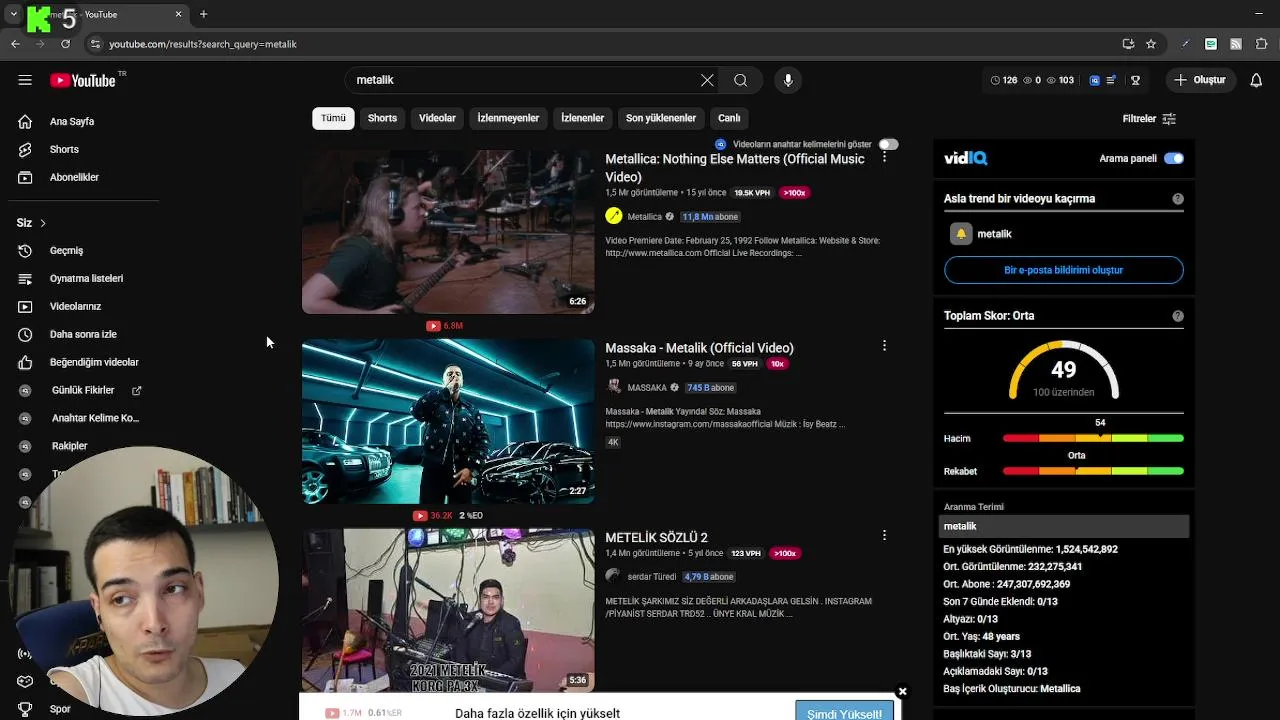Open Abonelikler subscriptions
Image resolution: width=1280 pixels, height=720 pixels.
74,177
